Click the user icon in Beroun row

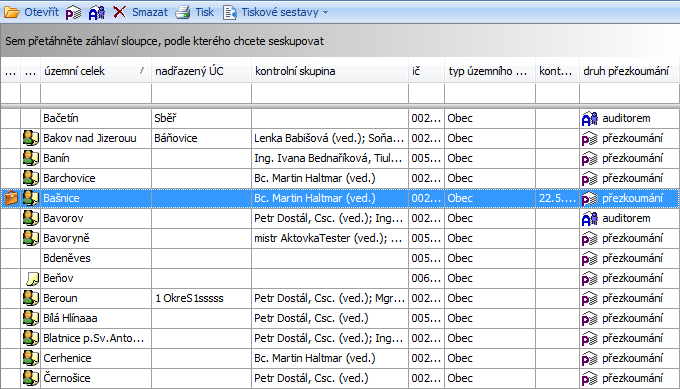[x=31, y=298]
